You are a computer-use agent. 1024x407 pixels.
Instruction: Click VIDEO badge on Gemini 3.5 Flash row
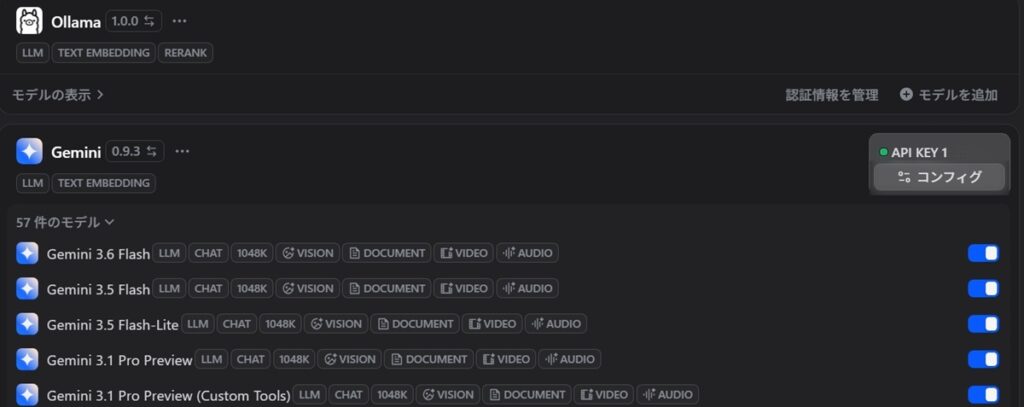464,288
